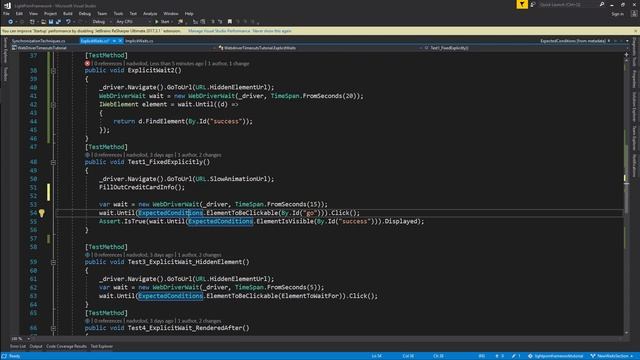640x360 pixels.
Task: Click the 0 references CodeLens above ExplicitWait2
Action: point(108,64)
